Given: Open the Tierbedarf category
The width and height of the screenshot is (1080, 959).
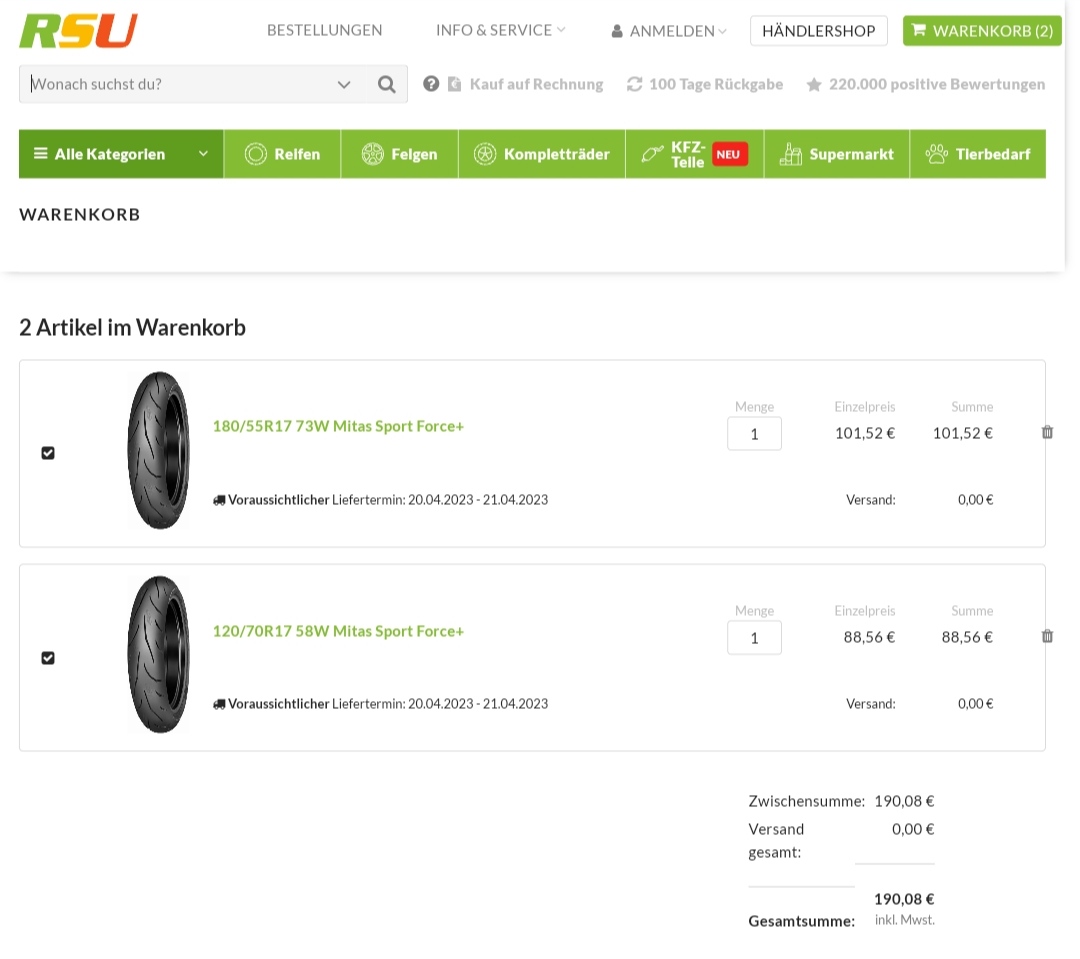Looking at the screenshot, I should tap(977, 154).
